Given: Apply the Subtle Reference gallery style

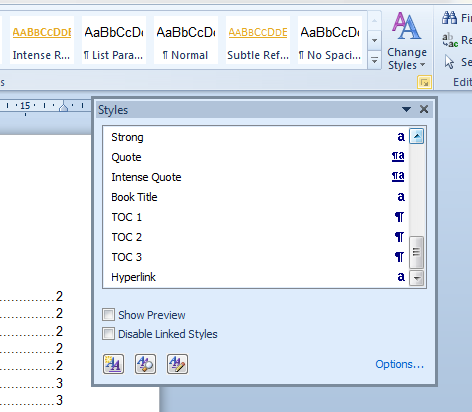Looking at the screenshot, I should (258, 40).
